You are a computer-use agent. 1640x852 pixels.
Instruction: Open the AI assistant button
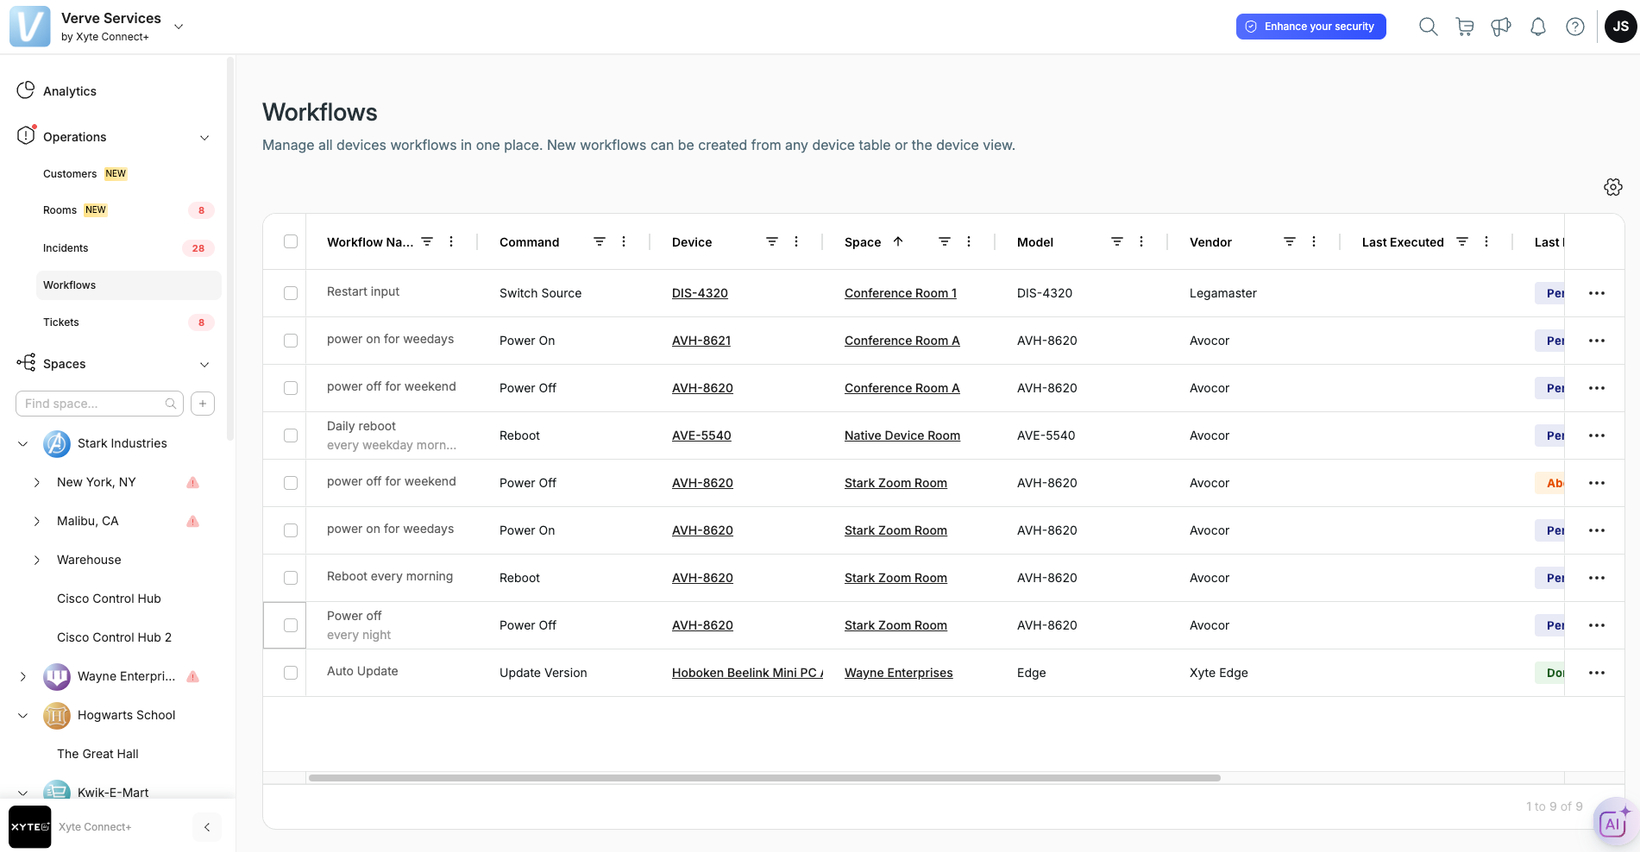[x=1613, y=822]
